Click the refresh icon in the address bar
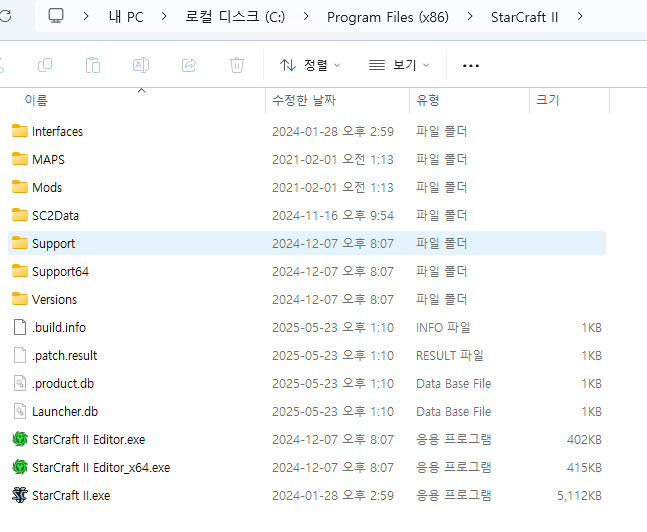 point(5,16)
